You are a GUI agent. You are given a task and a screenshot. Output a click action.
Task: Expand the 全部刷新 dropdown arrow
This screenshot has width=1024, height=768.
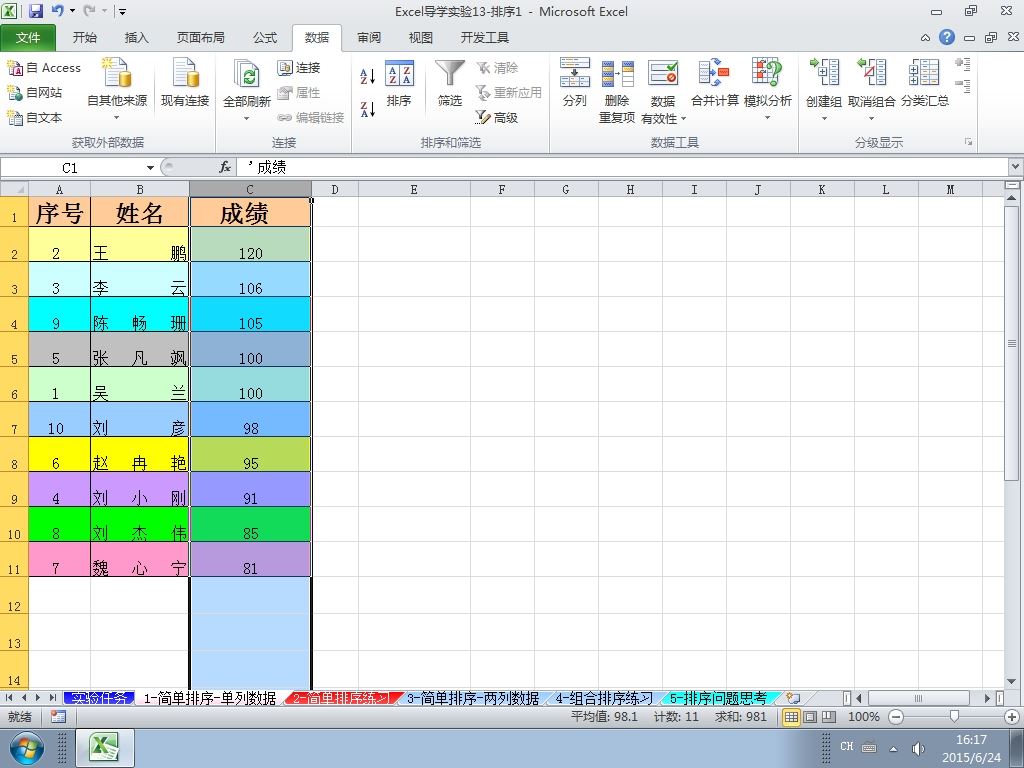(246, 119)
